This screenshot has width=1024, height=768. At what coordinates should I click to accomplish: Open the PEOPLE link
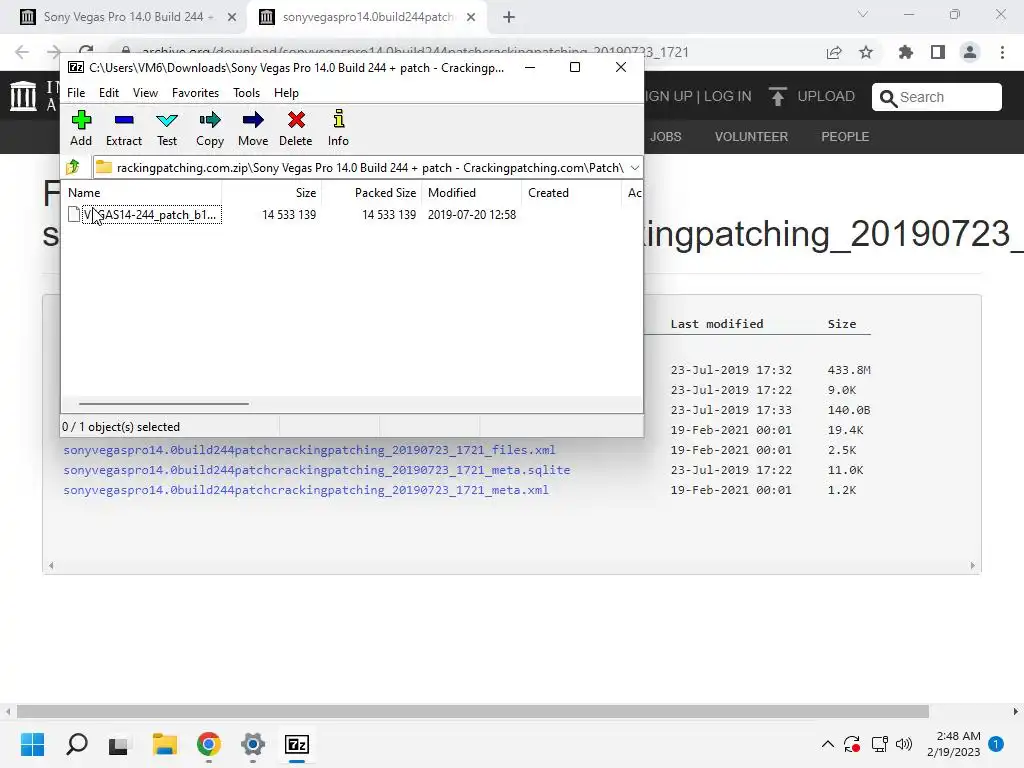point(845,136)
